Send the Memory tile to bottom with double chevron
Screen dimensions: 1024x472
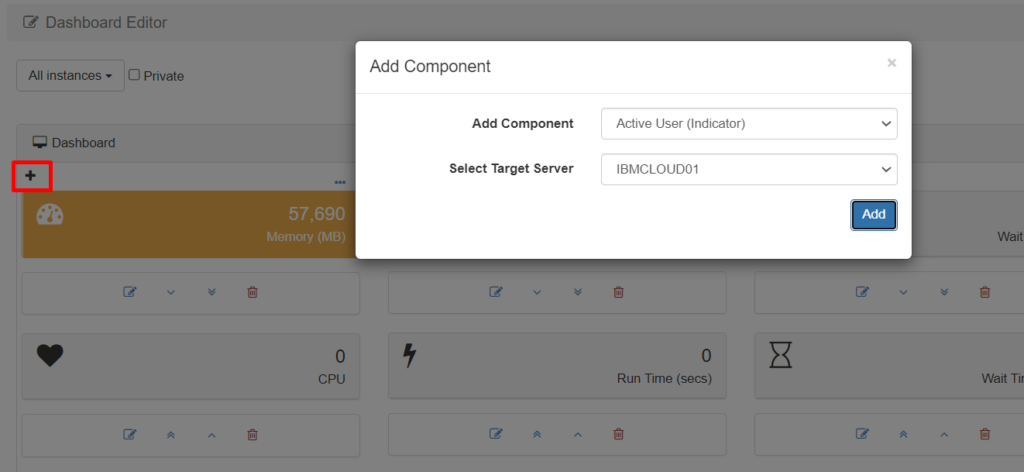point(211,292)
